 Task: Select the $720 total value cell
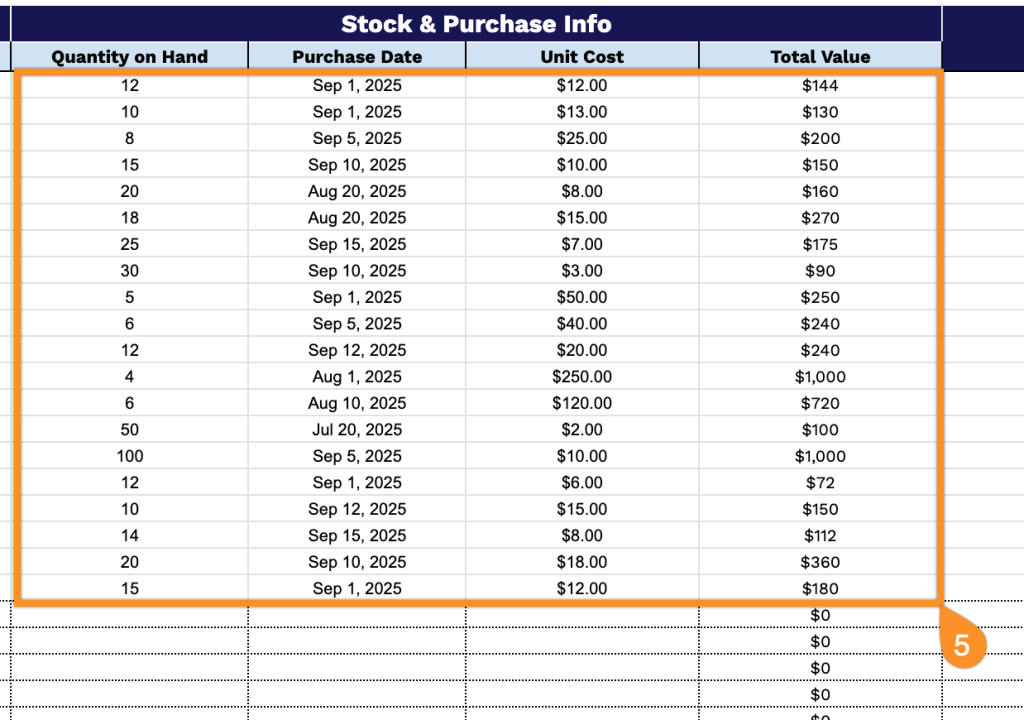click(x=820, y=403)
